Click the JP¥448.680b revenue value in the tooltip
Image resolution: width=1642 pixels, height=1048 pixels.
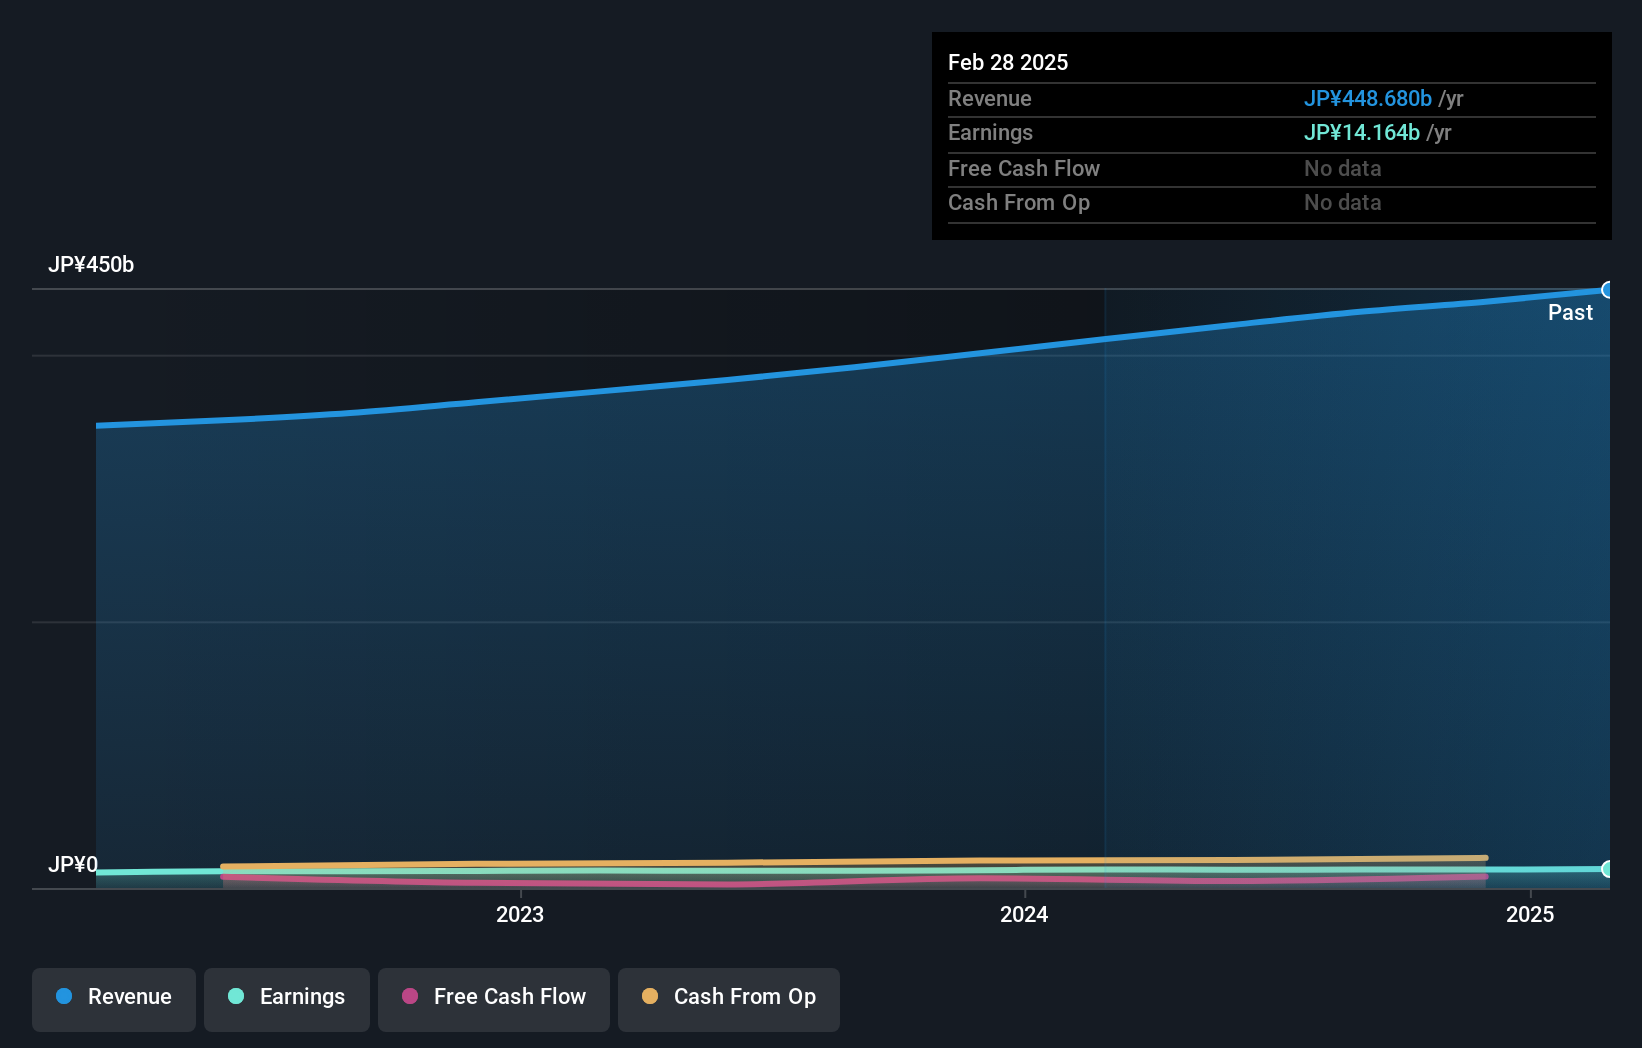(1367, 98)
